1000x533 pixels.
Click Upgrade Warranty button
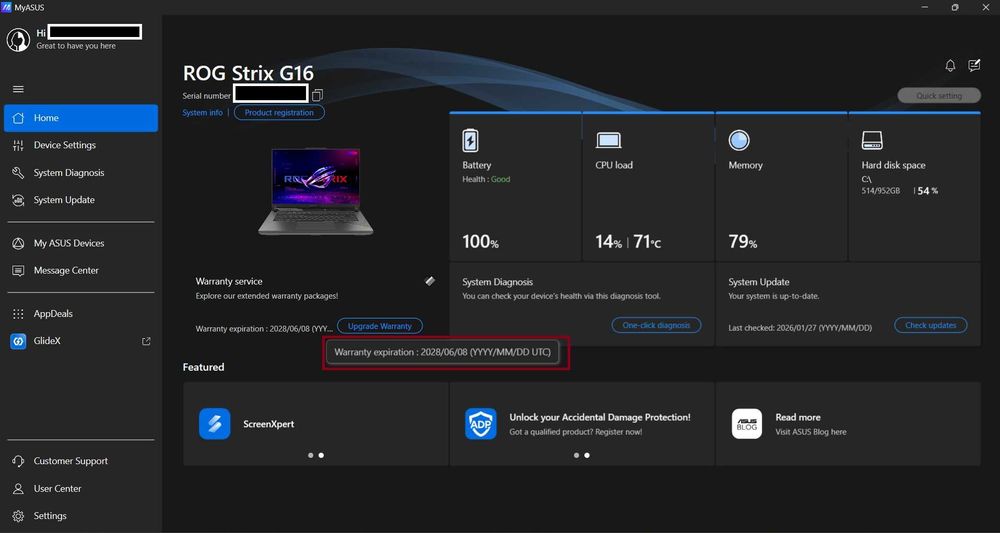click(380, 326)
